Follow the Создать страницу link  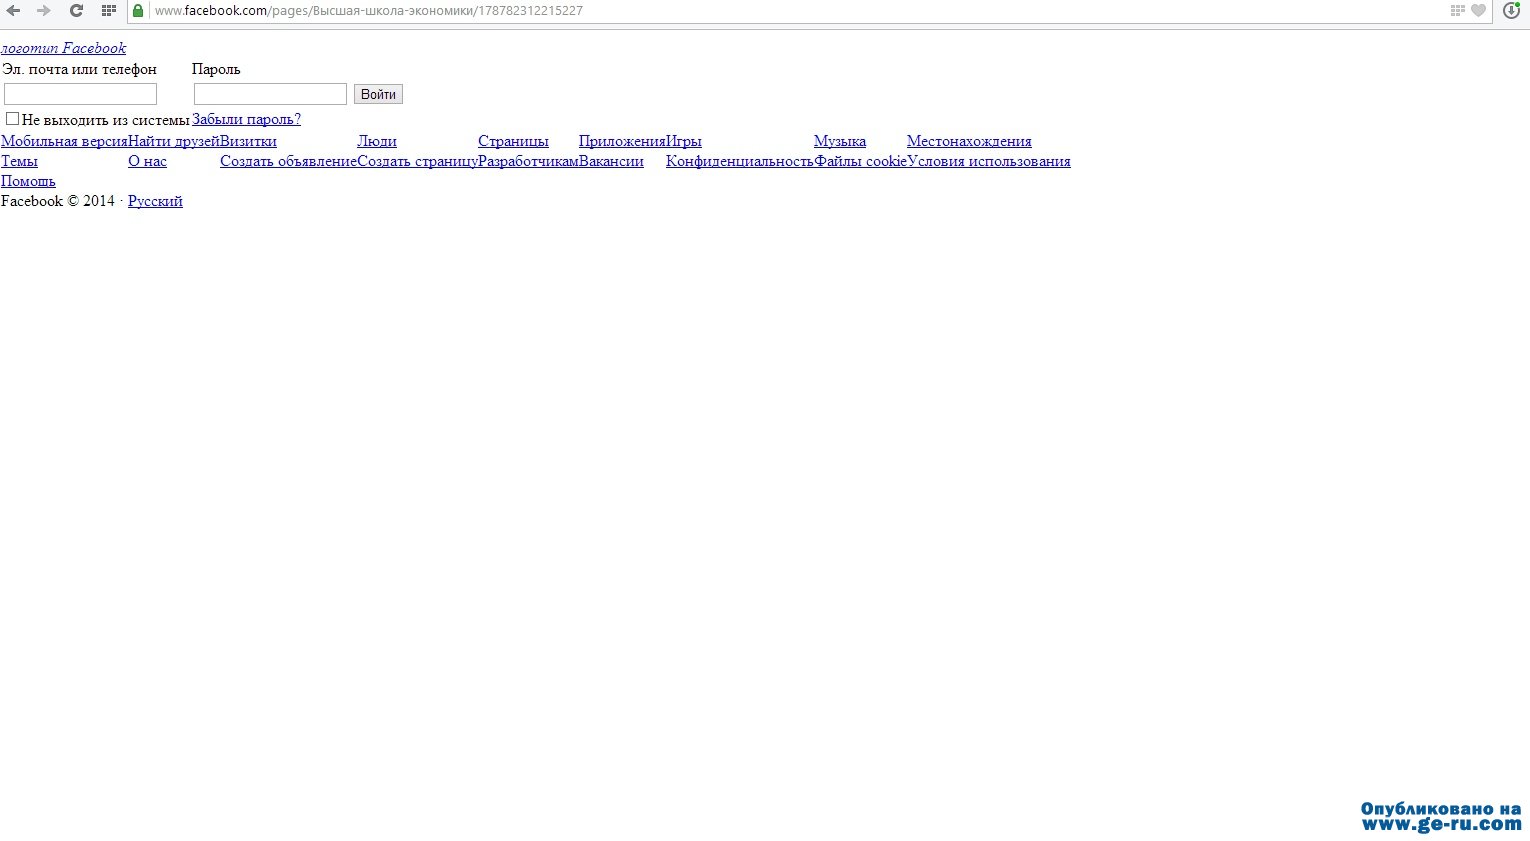pos(417,161)
